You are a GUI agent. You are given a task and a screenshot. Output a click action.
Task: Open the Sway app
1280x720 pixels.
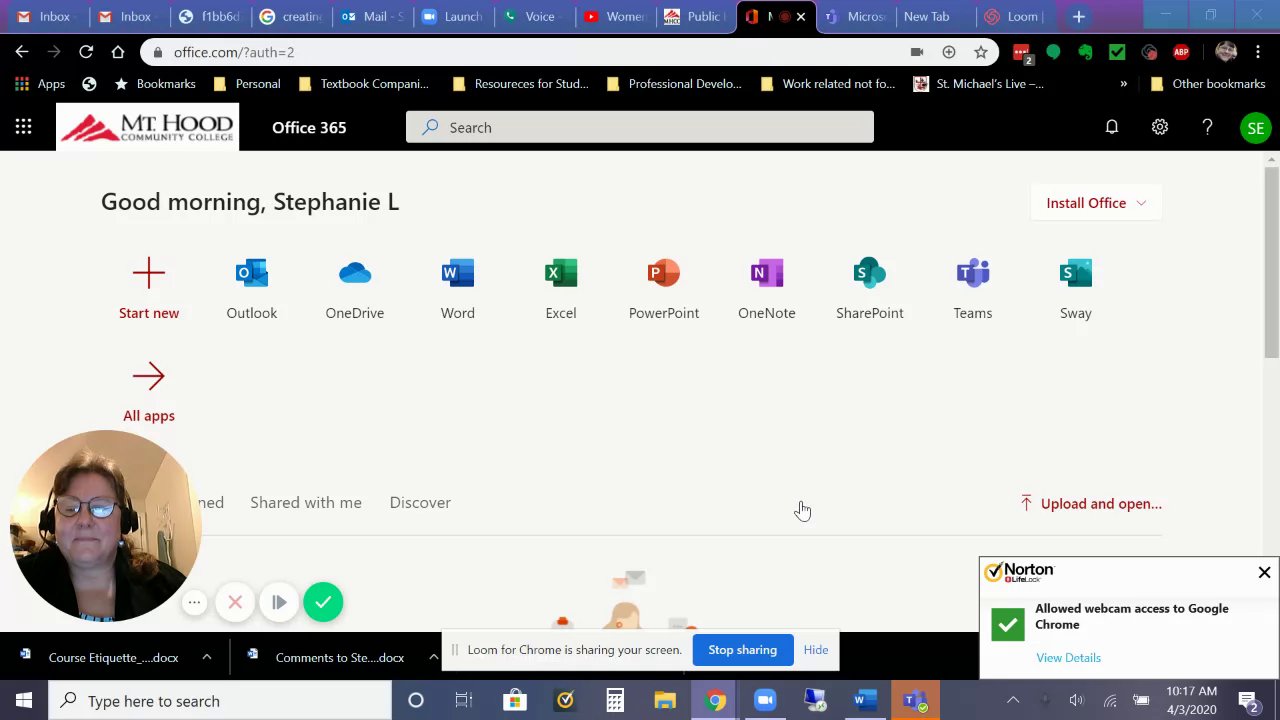1076,290
